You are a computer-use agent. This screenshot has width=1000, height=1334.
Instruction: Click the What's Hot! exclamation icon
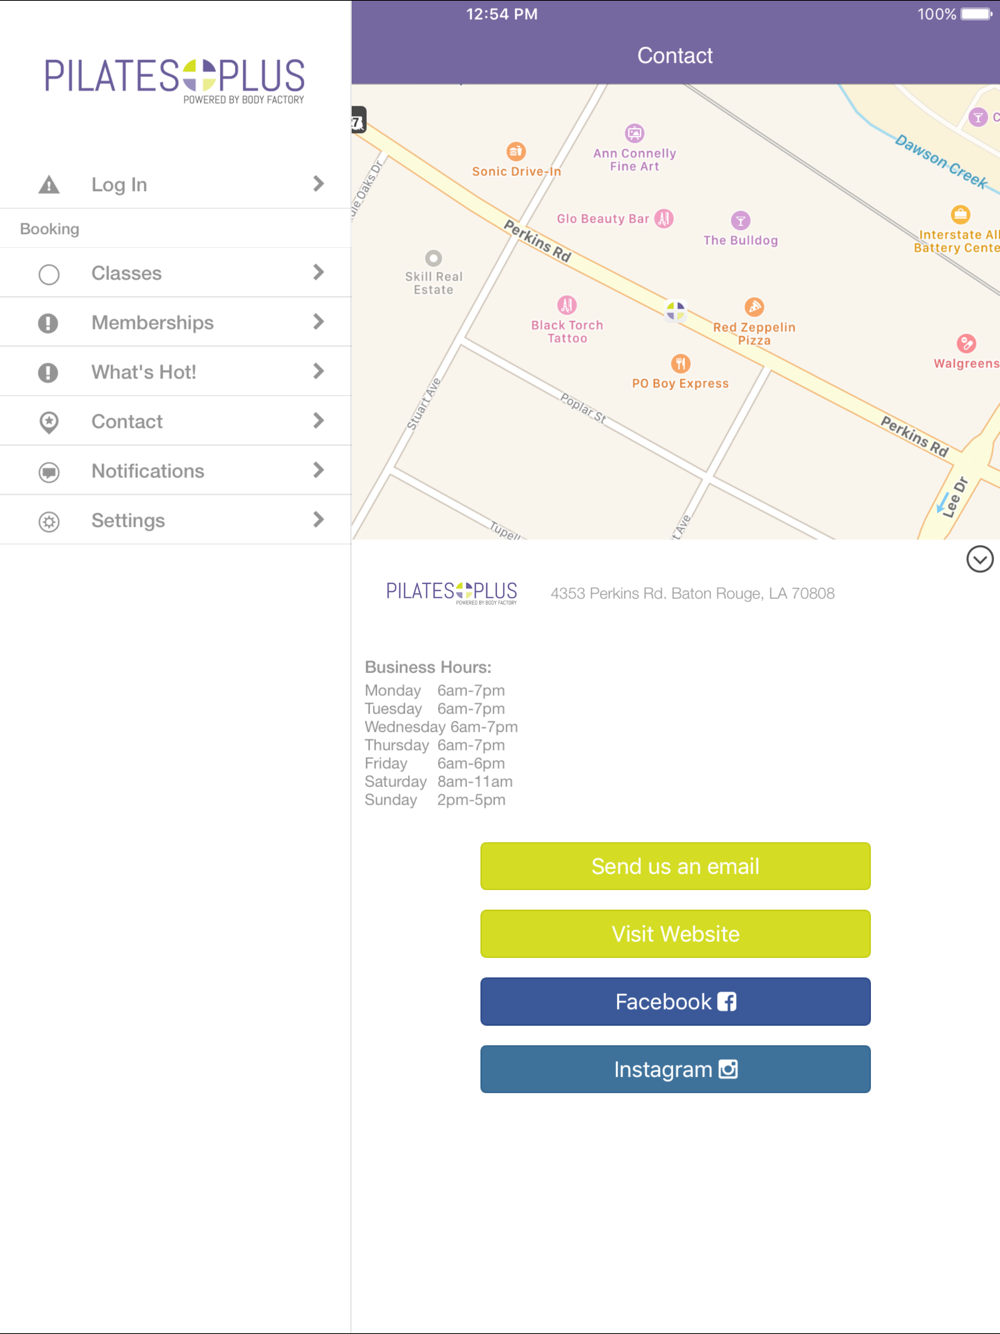(x=48, y=373)
